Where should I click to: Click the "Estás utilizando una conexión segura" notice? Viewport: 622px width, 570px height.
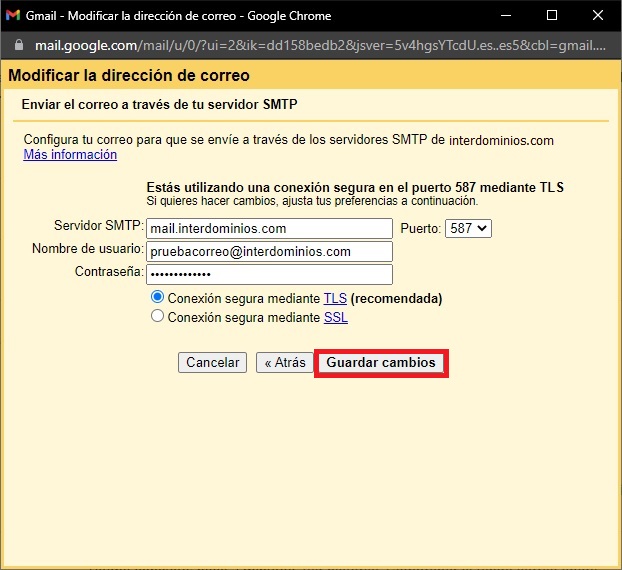(355, 187)
